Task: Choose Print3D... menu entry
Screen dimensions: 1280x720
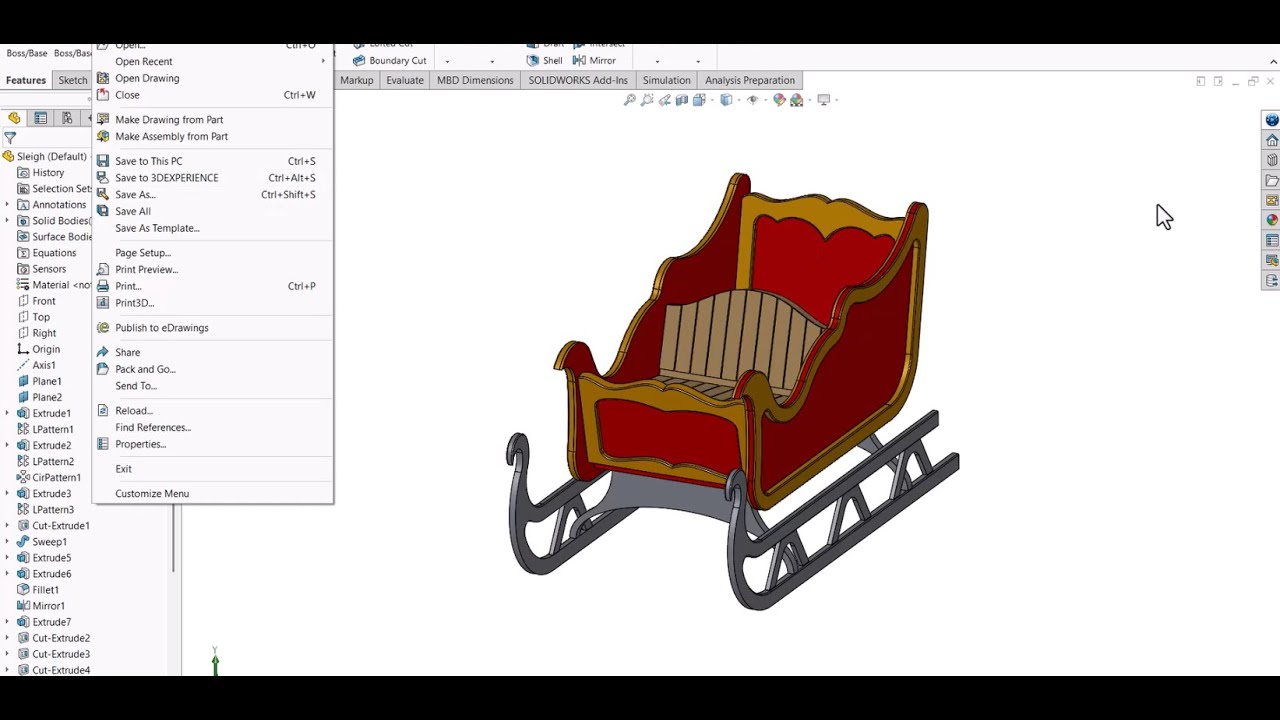Action: tap(135, 303)
